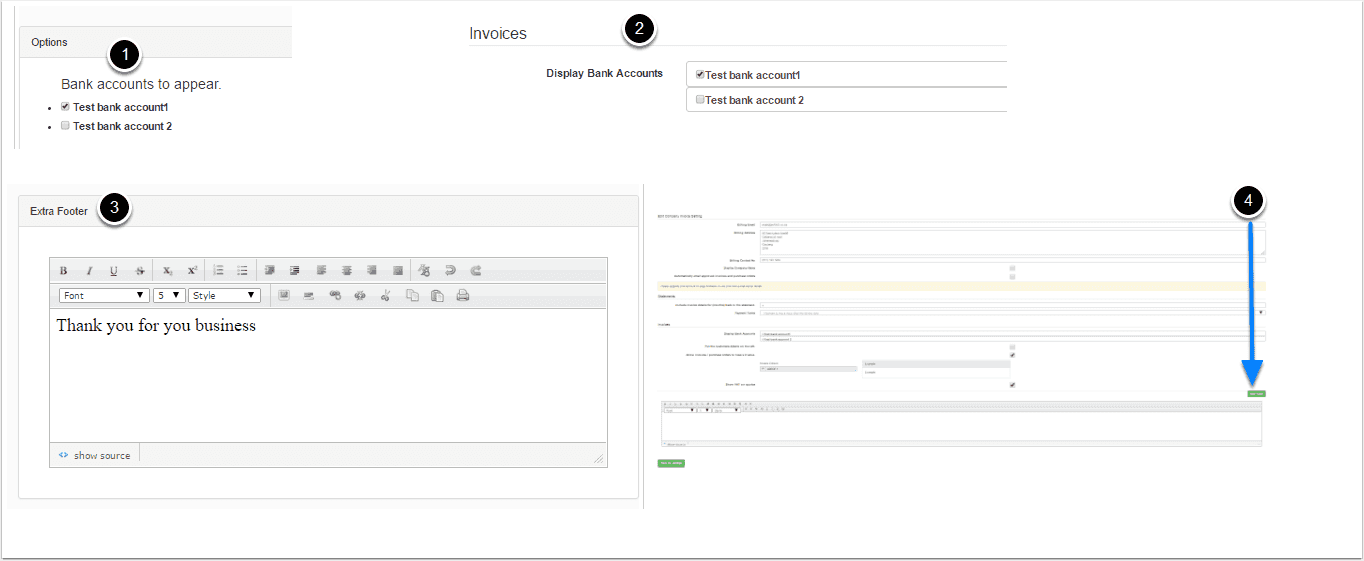The width and height of the screenshot is (1364, 561).
Task: Apply Superscript formatting
Action: 193,270
